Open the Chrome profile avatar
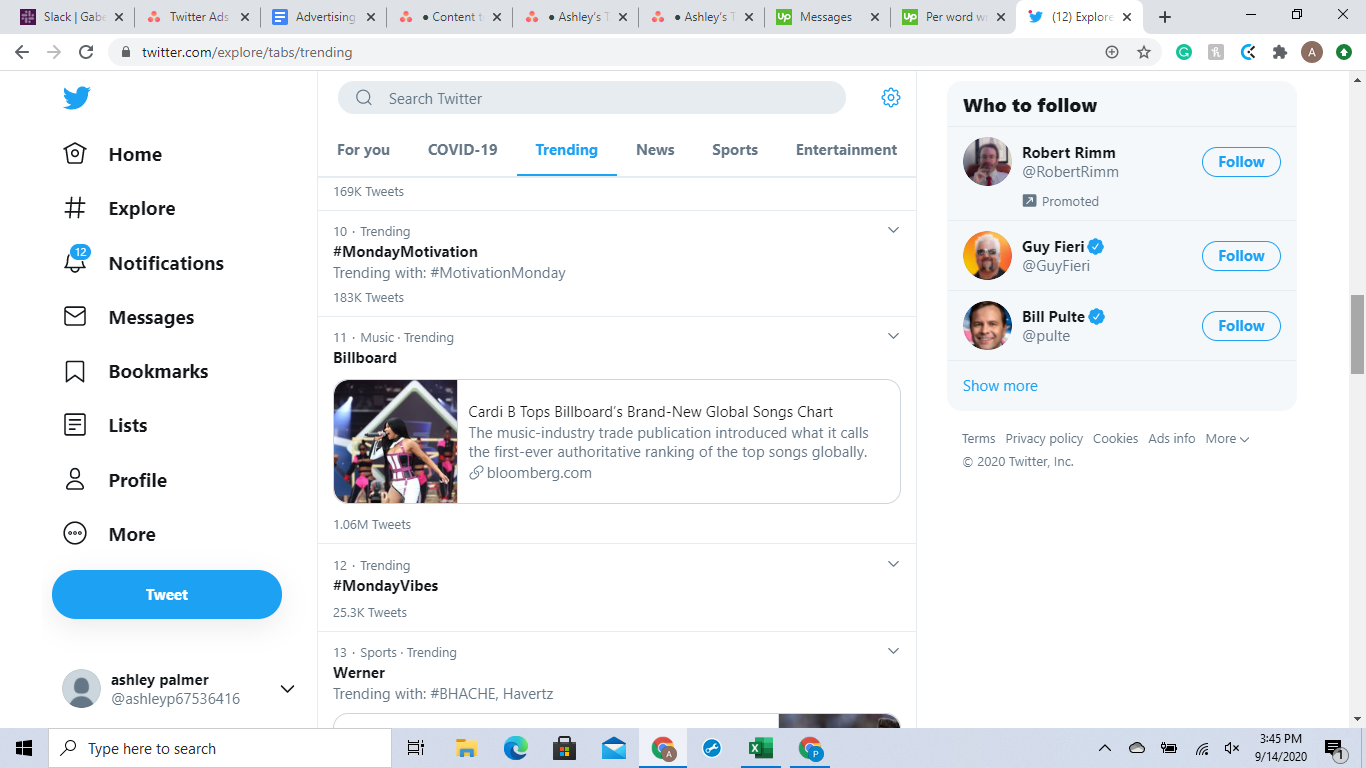 point(1312,52)
